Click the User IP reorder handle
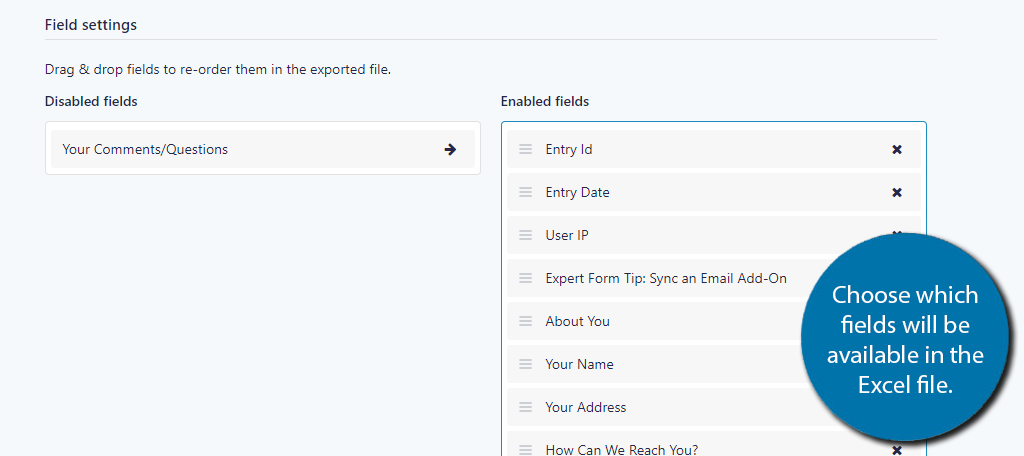Screen dimensions: 1024x456 (526, 235)
